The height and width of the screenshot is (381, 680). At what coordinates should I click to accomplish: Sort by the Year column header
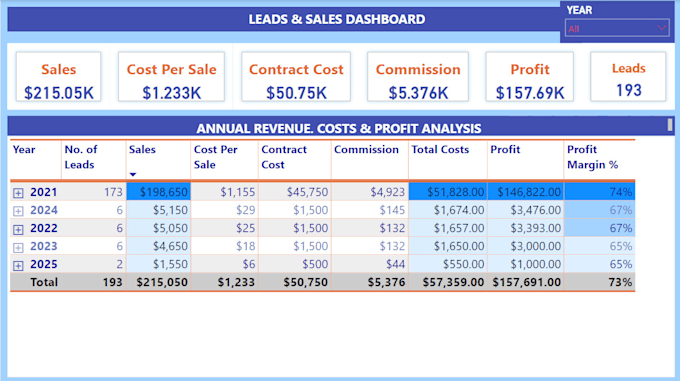[24, 150]
